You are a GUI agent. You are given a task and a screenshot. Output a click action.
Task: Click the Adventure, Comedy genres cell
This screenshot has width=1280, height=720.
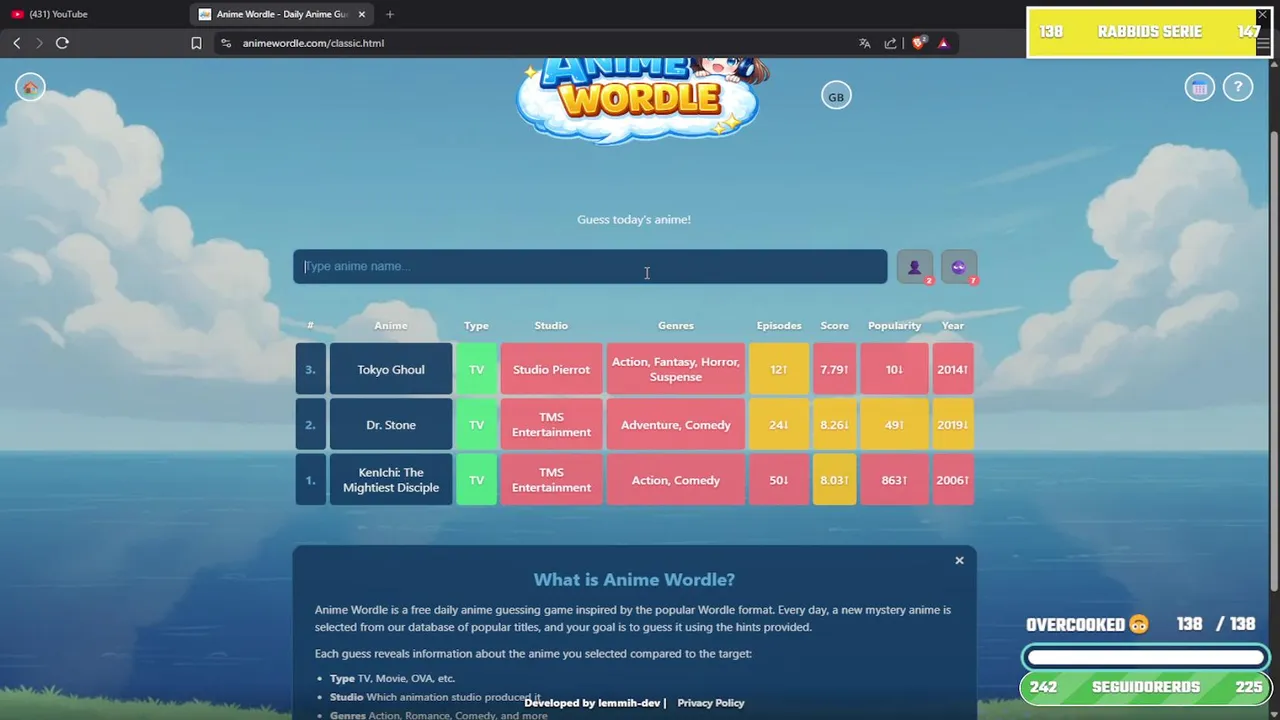[x=676, y=425]
